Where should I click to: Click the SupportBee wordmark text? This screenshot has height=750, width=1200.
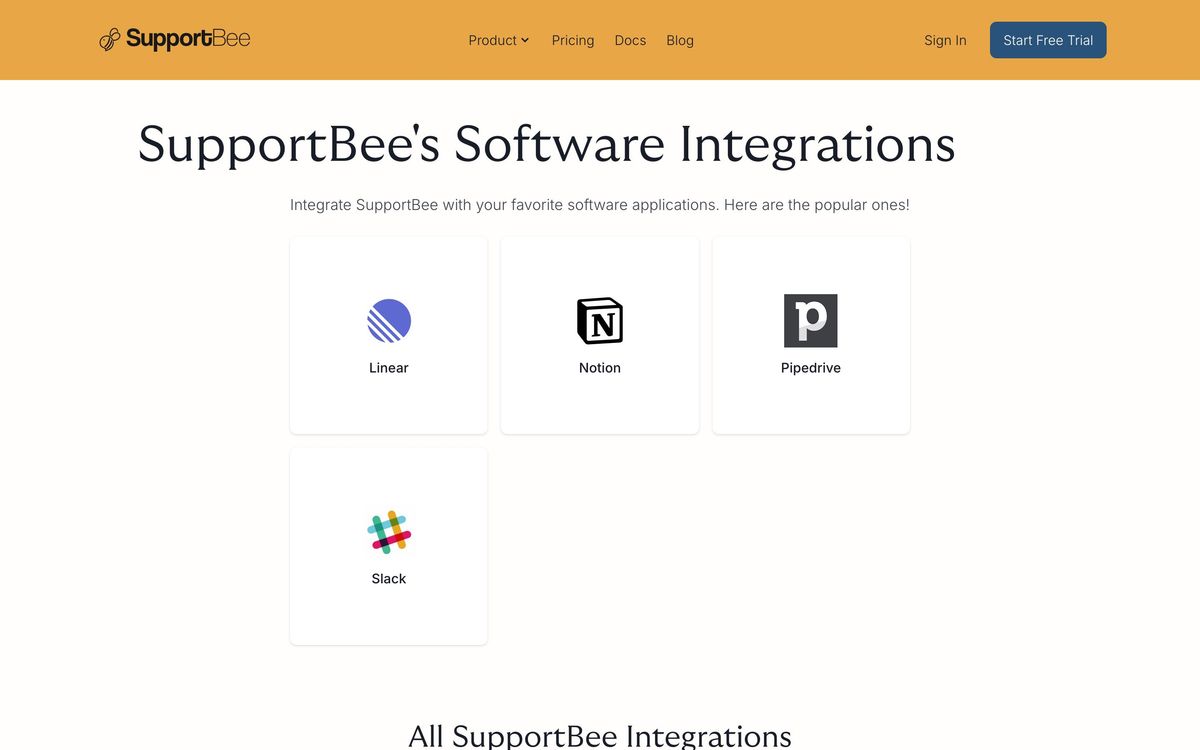point(188,39)
